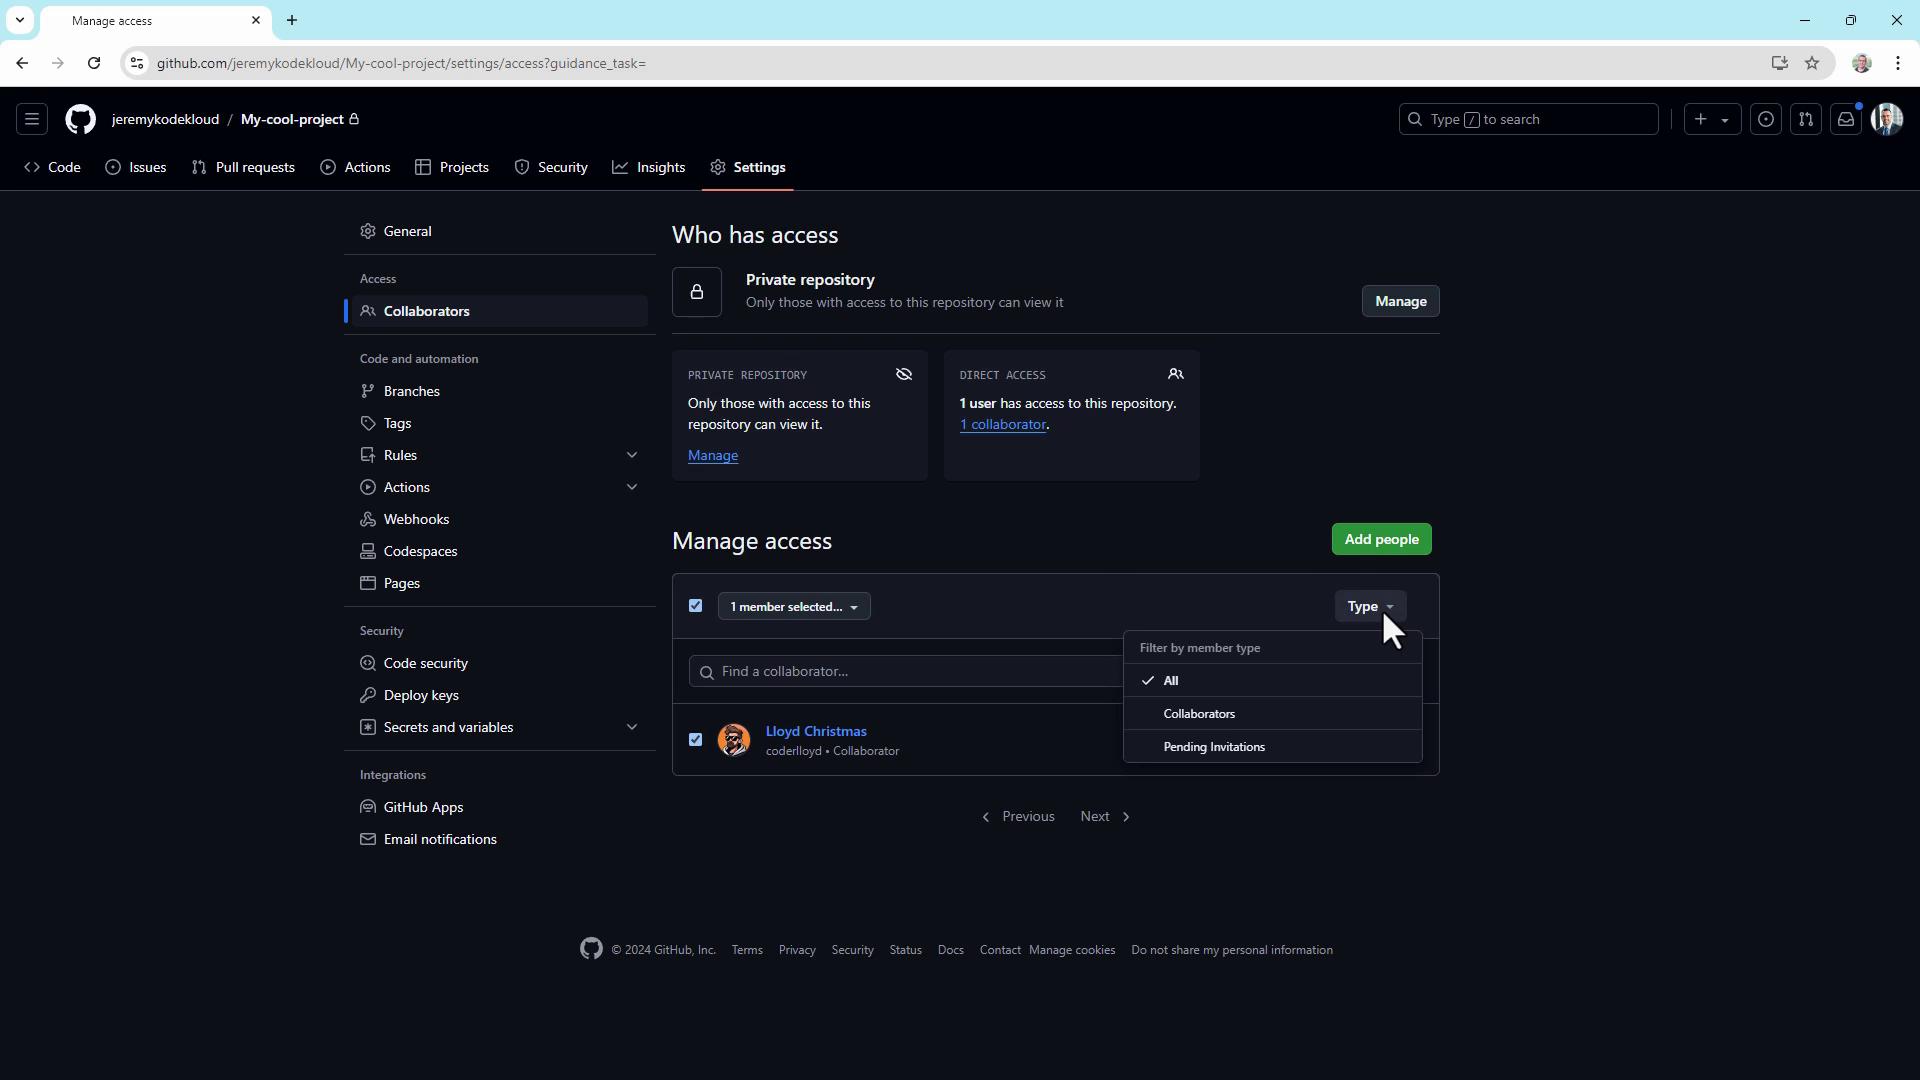
Task: Click the Add people button
Action: 1381,539
